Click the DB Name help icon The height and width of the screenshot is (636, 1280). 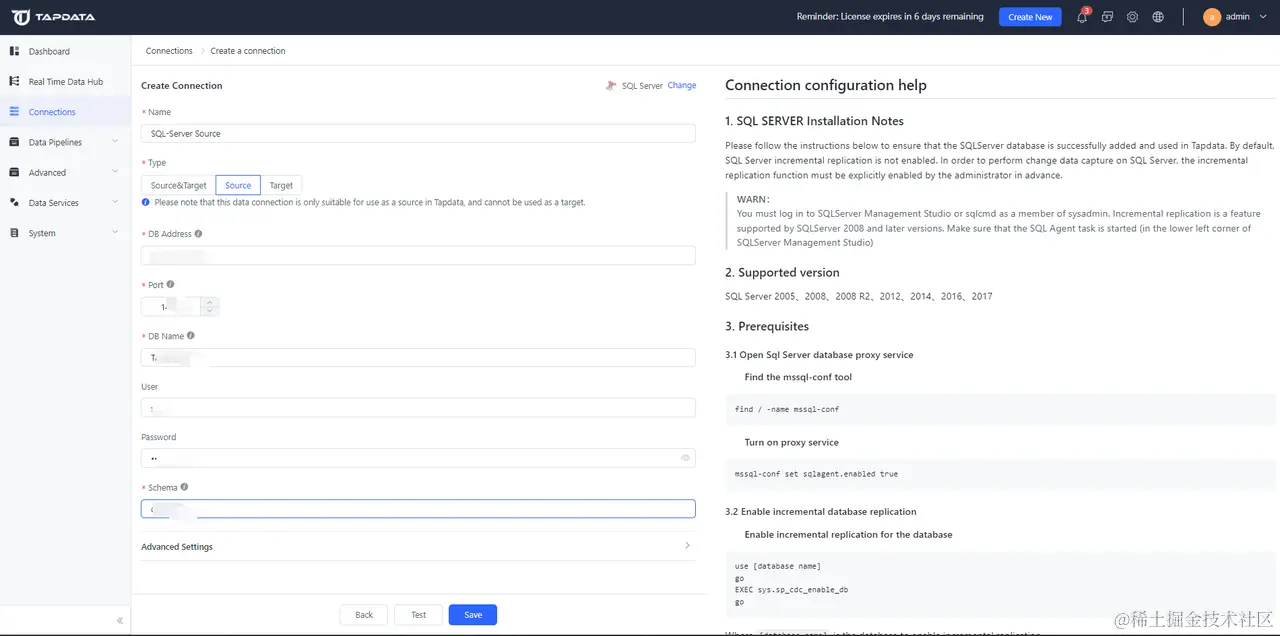click(191, 336)
